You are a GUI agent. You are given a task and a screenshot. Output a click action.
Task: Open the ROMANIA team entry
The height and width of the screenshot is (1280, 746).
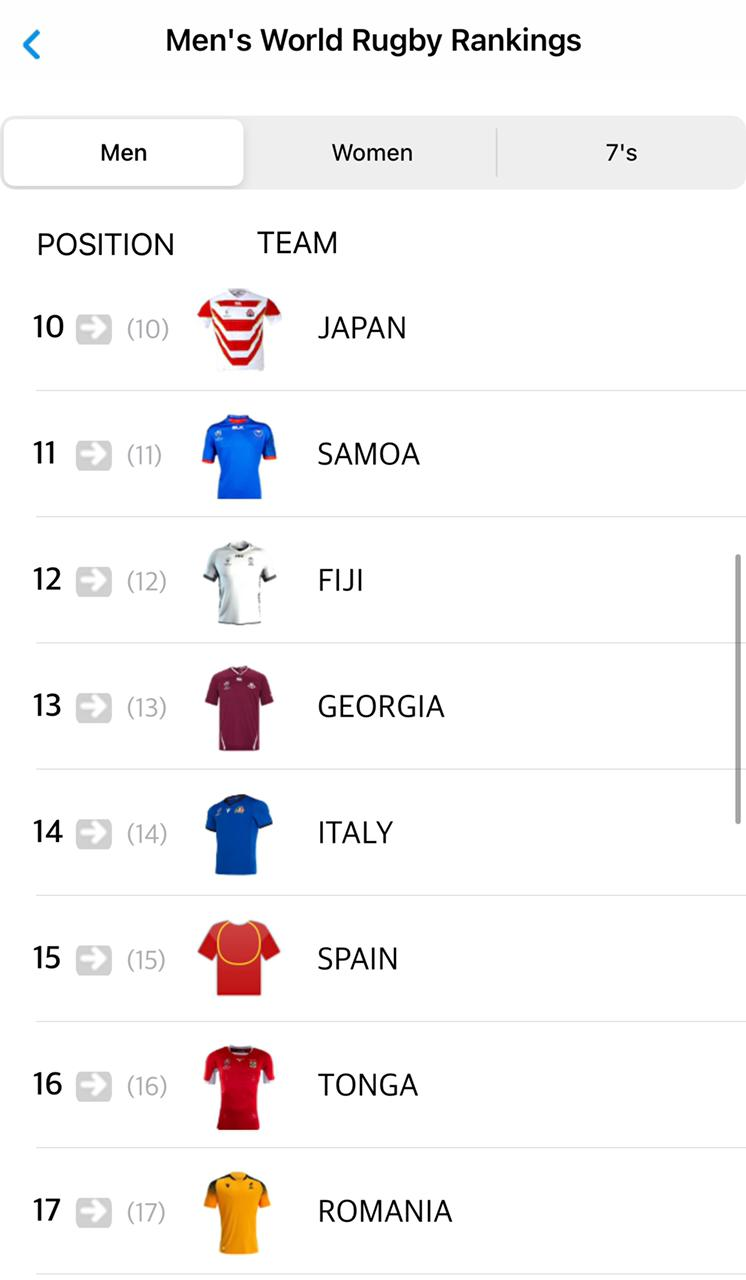[x=385, y=1212]
